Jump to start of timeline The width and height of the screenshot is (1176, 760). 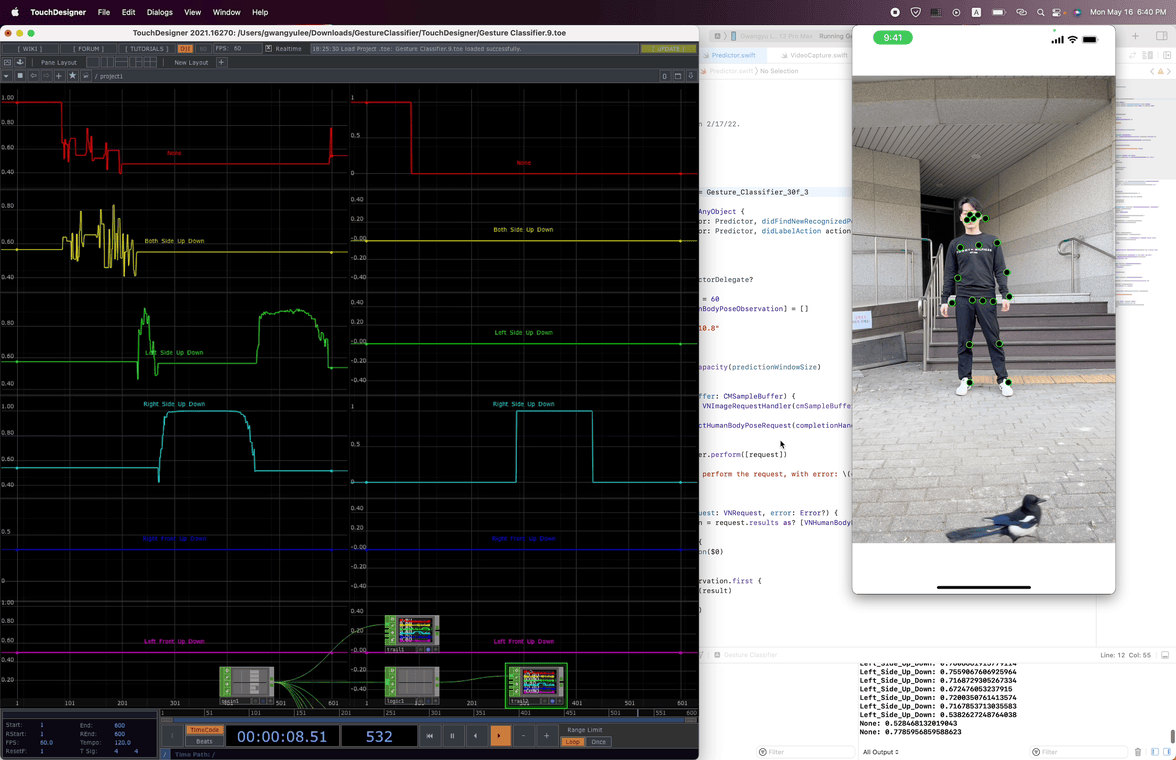430,736
